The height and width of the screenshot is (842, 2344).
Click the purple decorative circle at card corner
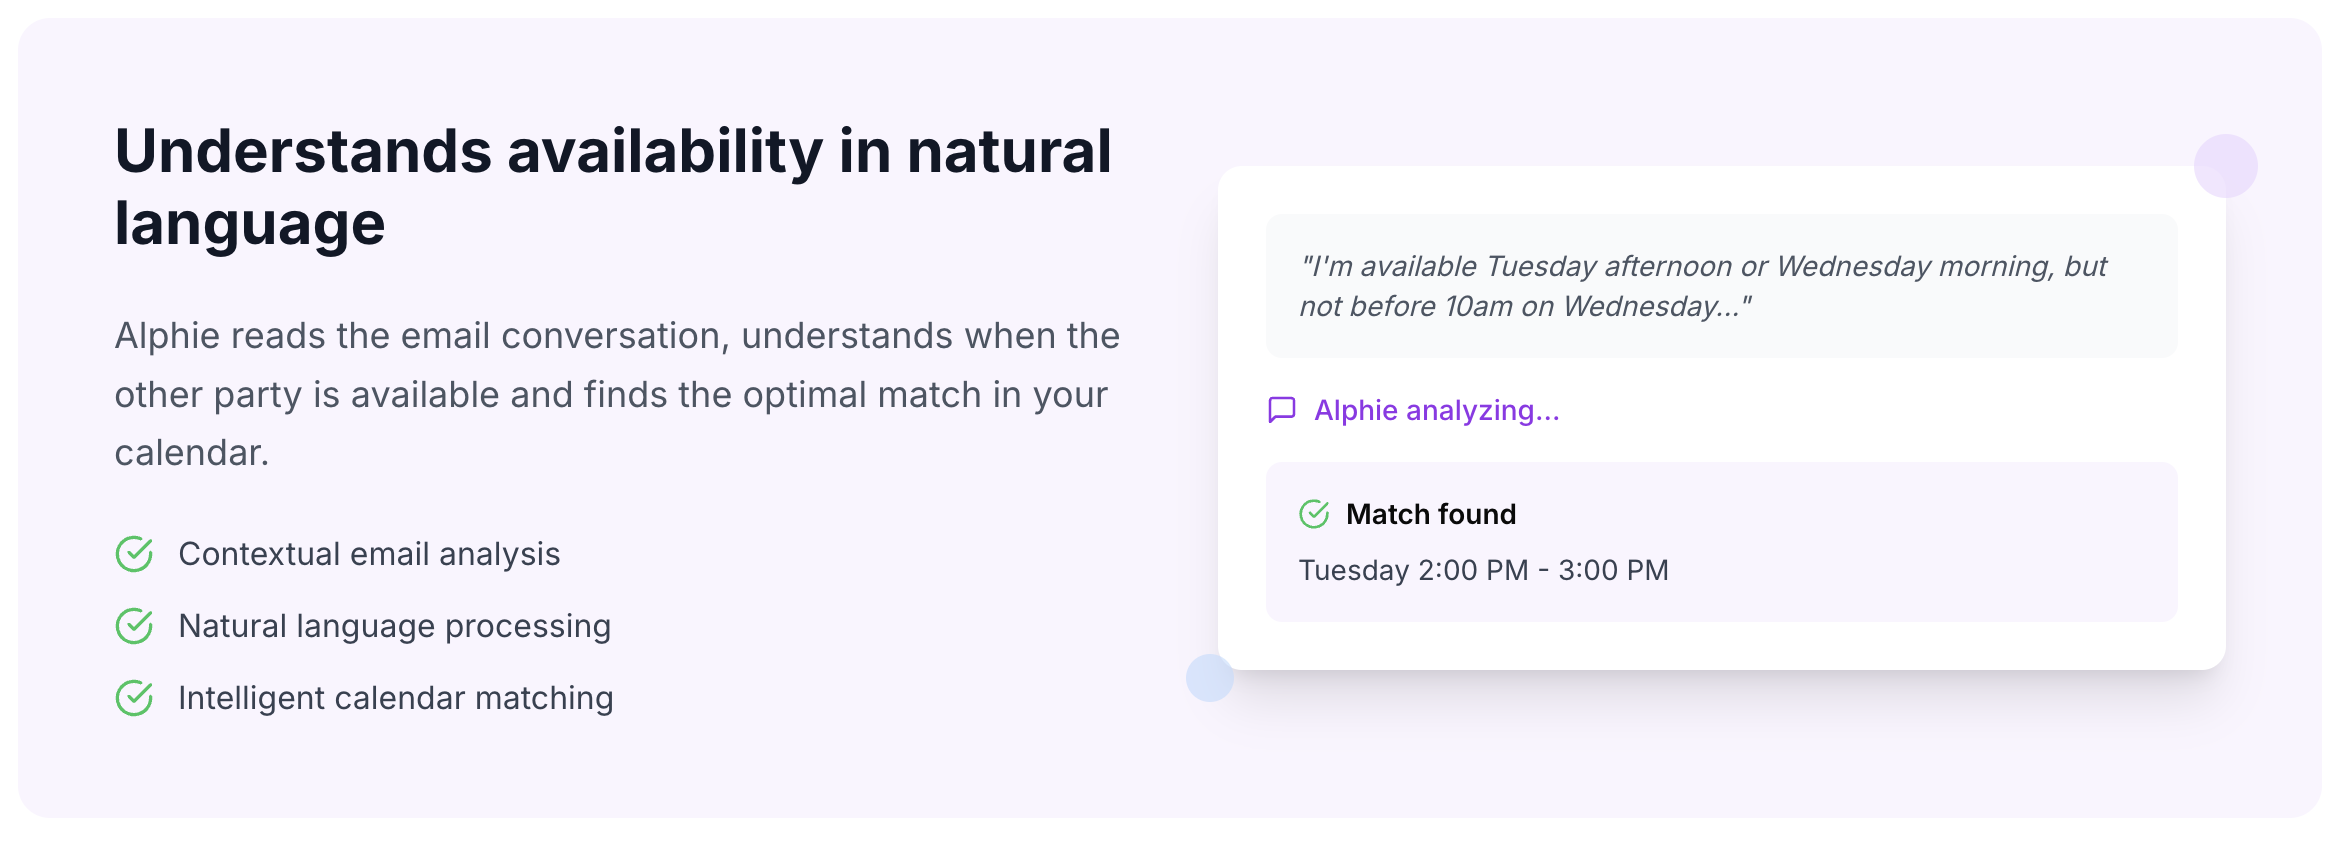(x=2225, y=166)
